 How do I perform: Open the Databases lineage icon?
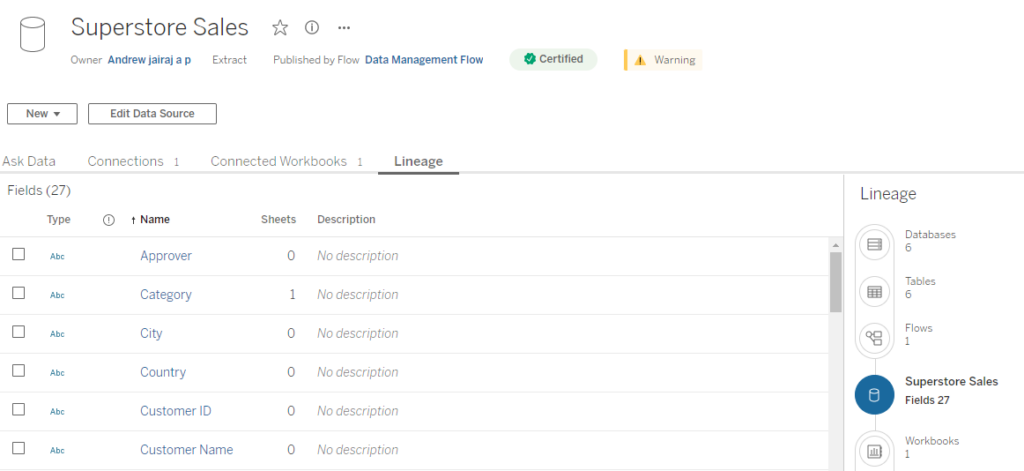coord(874,245)
